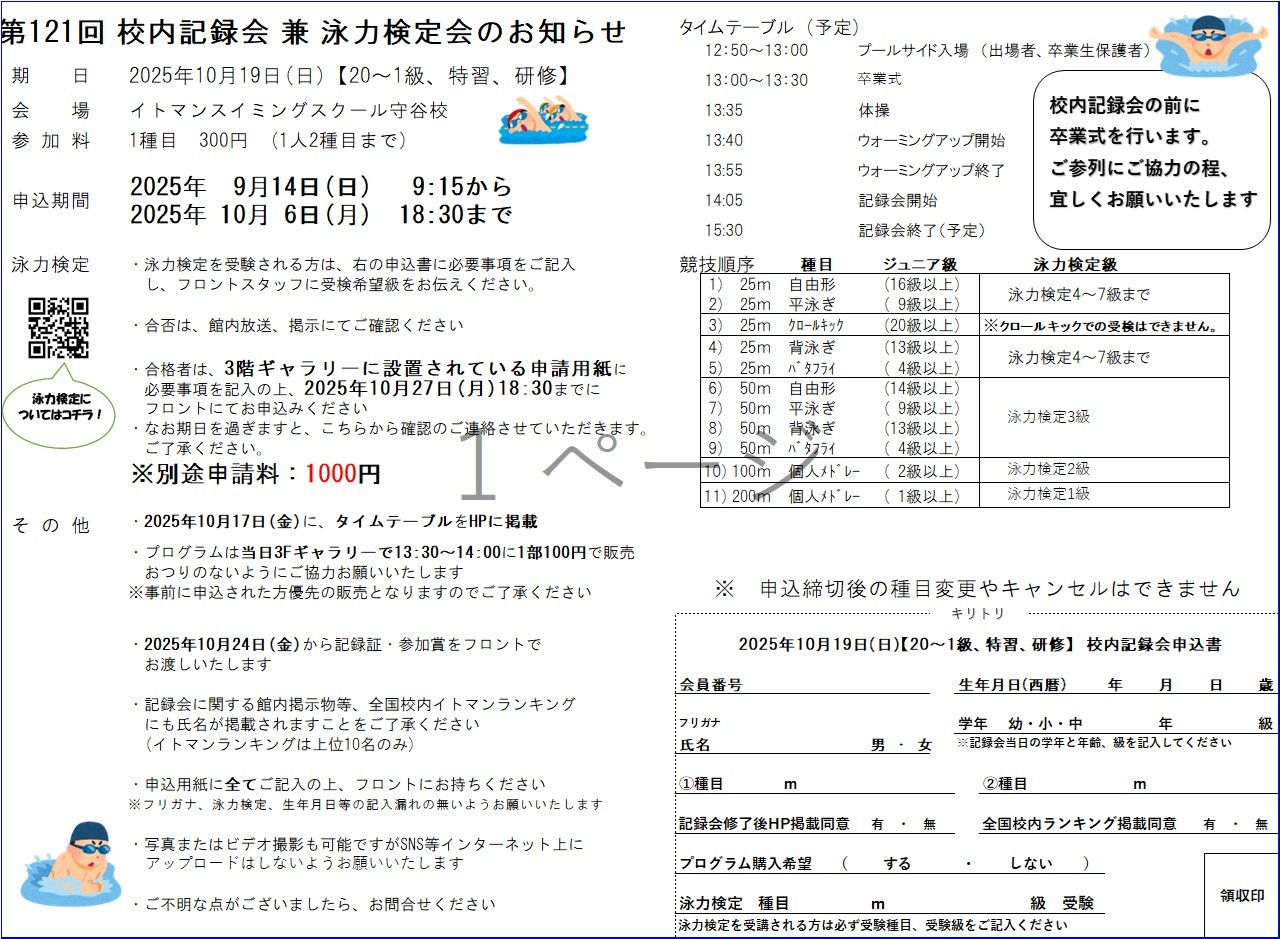Select 無 for 全国校内ランキング掲載同意
1280x939 pixels.
tap(1261, 824)
